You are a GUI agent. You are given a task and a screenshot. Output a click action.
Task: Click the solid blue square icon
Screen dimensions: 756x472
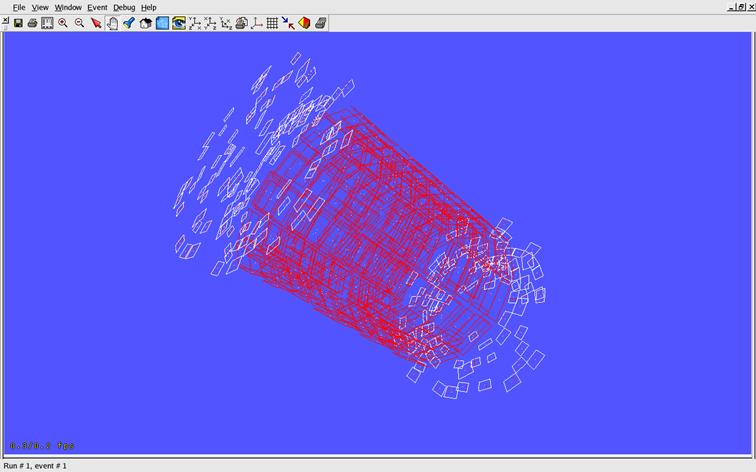162,23
